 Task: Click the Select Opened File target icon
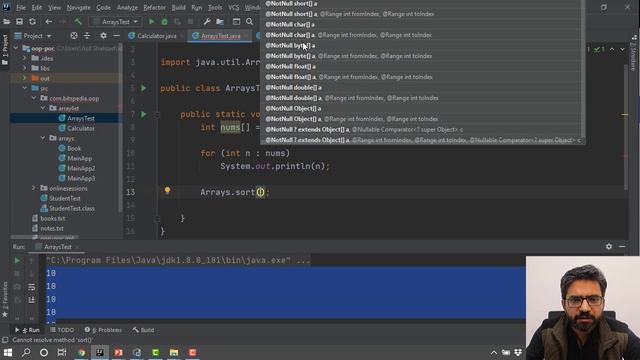[74, 36]
